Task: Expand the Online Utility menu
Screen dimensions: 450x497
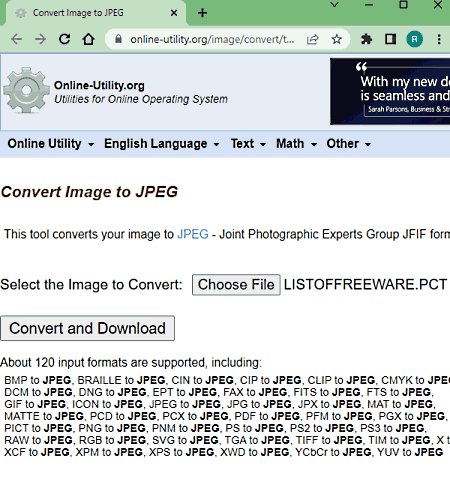Action: click(x=51, y=144)
